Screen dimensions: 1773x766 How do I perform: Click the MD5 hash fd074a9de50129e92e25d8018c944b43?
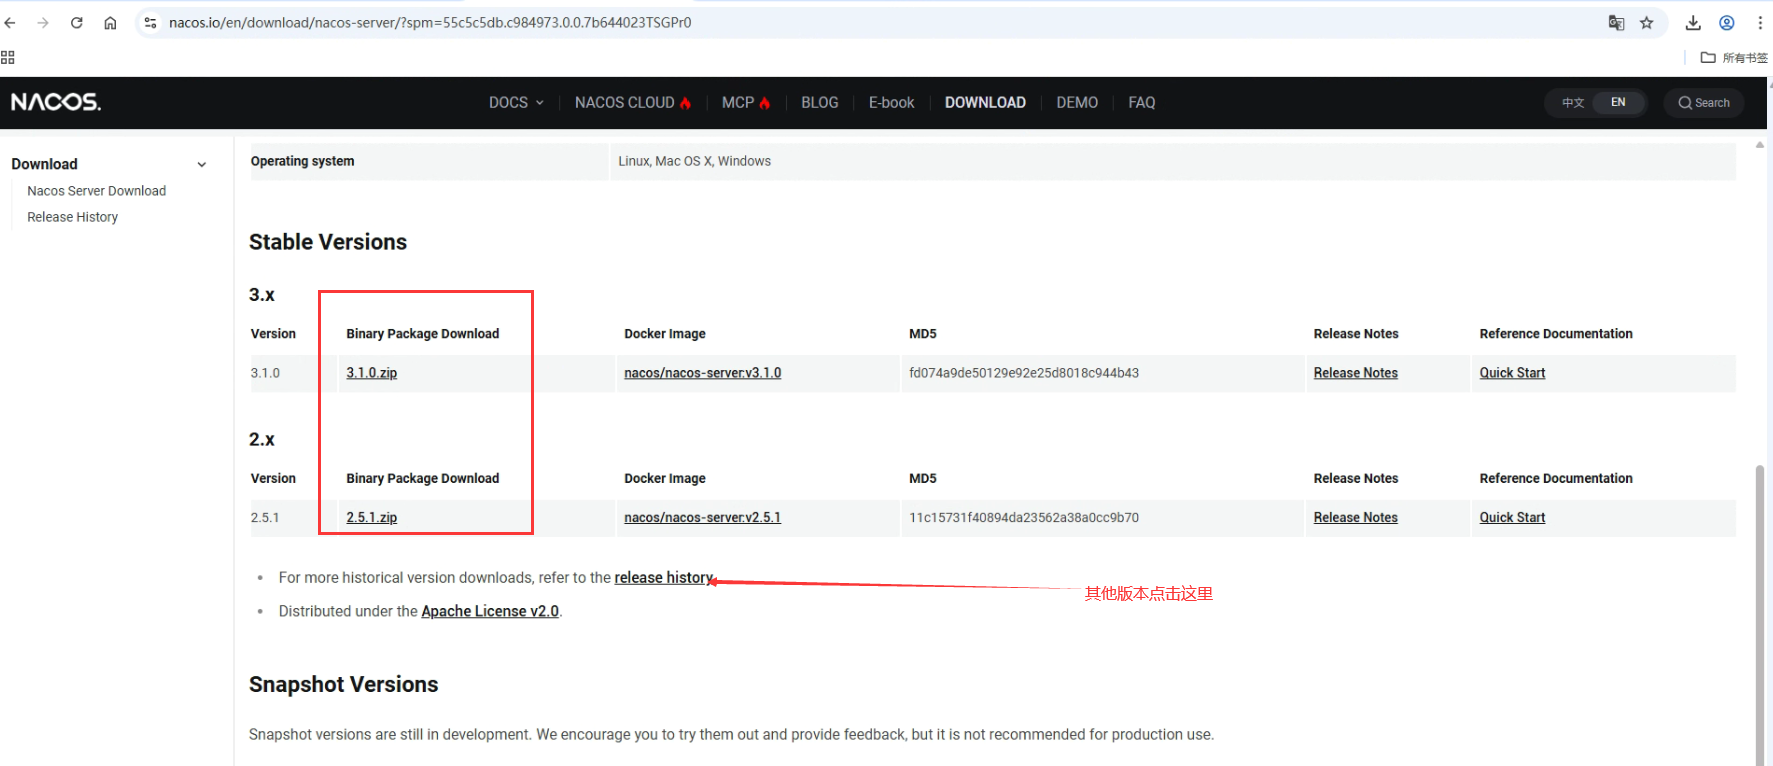(x=1024, y=373)
